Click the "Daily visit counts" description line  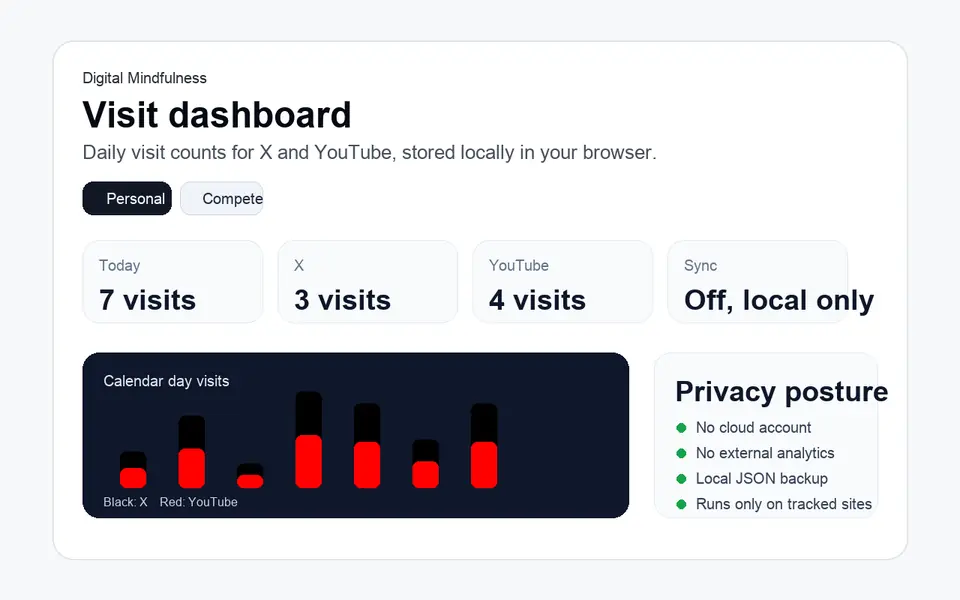tap(369, 152)
